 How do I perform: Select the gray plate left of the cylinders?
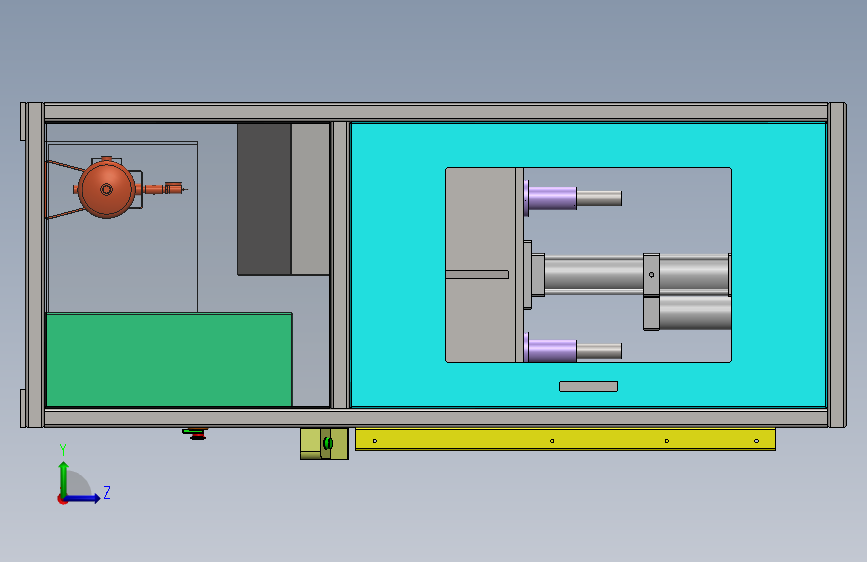[x=480, y=265]
